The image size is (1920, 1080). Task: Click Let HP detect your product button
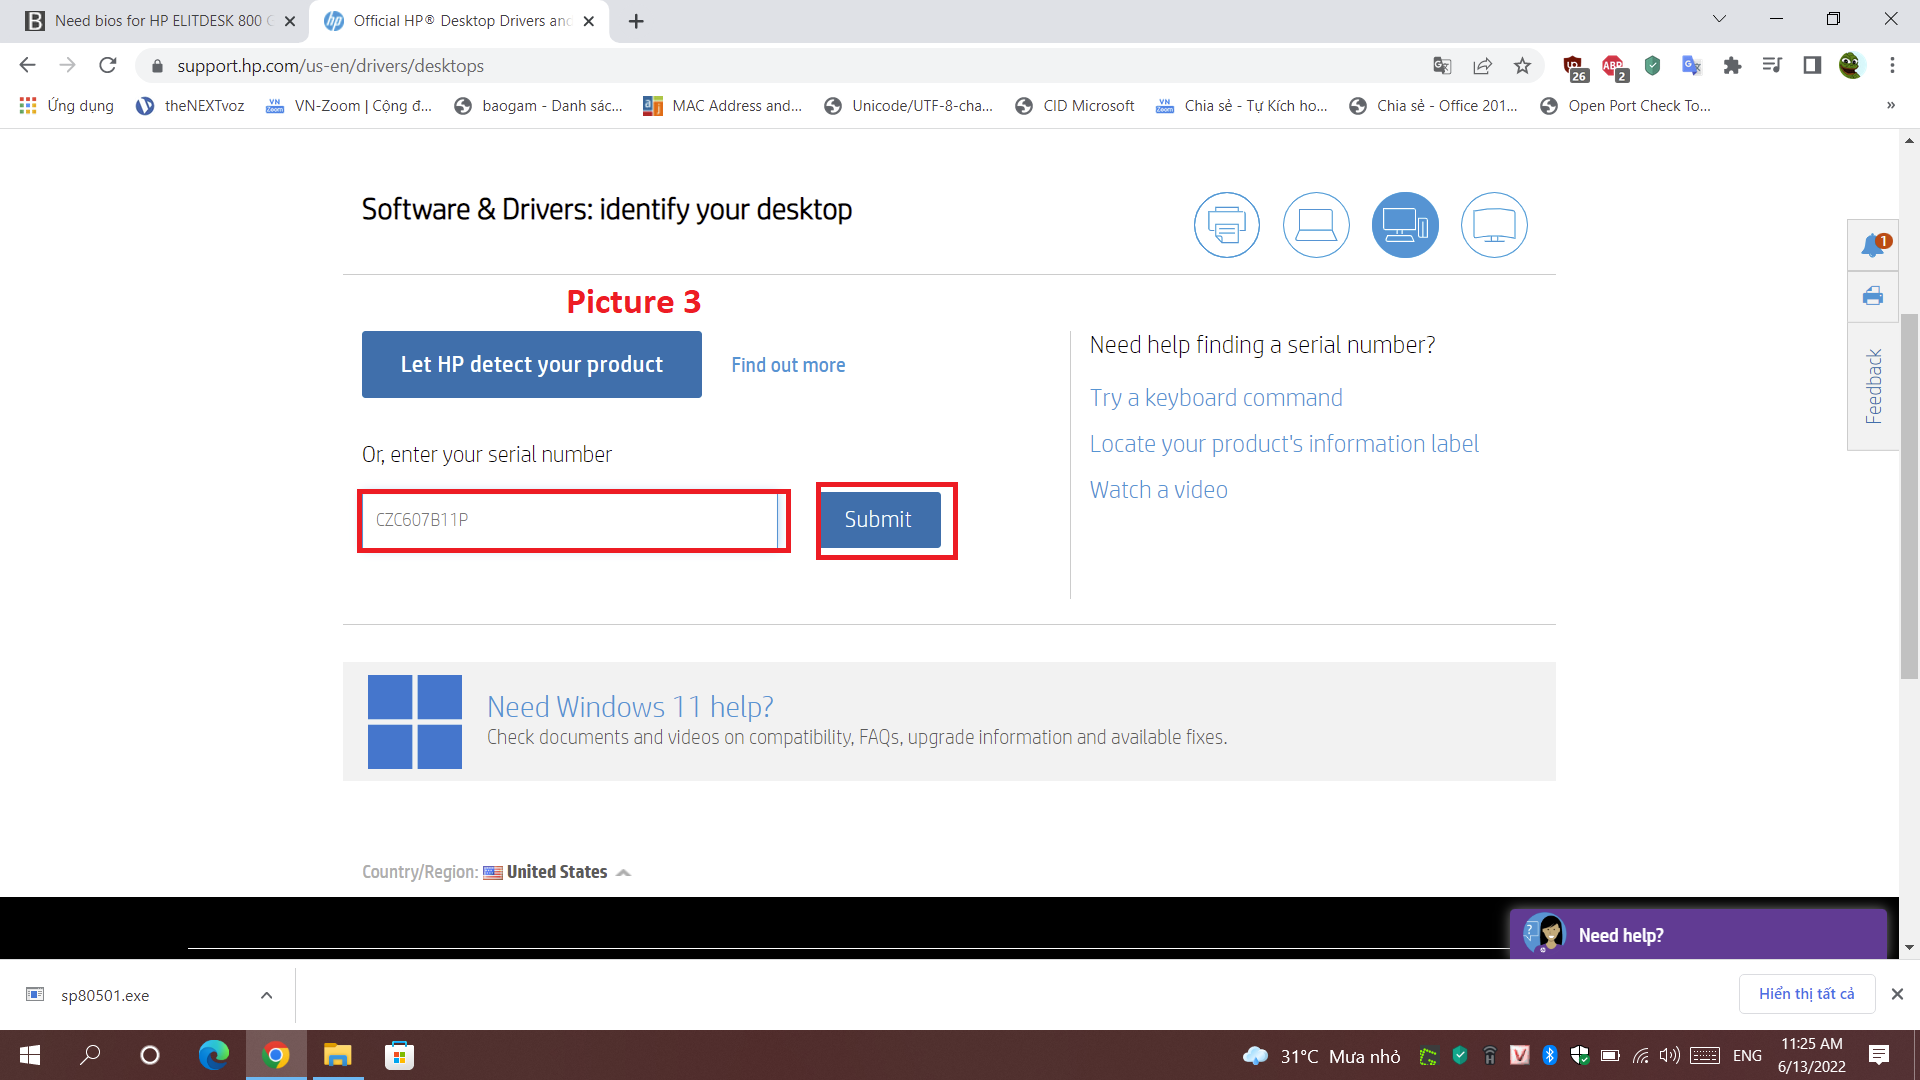pos(531,365)
